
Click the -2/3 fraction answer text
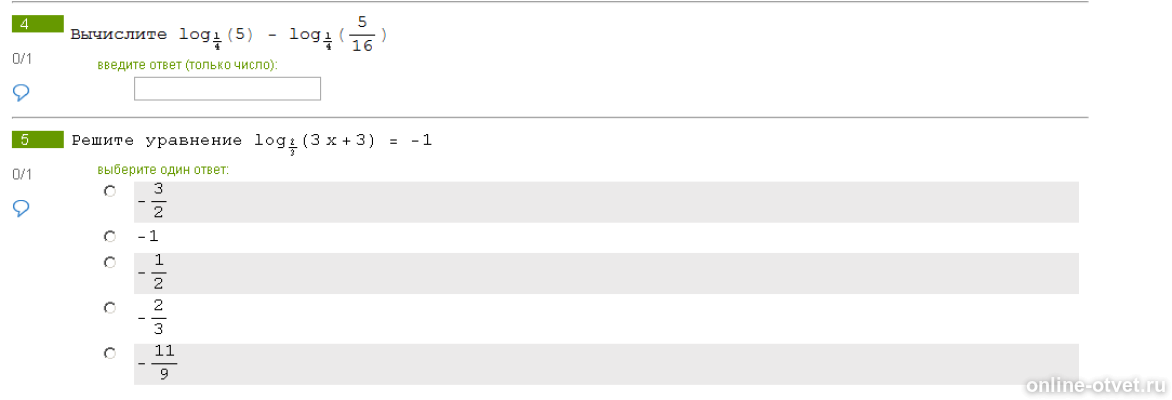pos(152,318)
